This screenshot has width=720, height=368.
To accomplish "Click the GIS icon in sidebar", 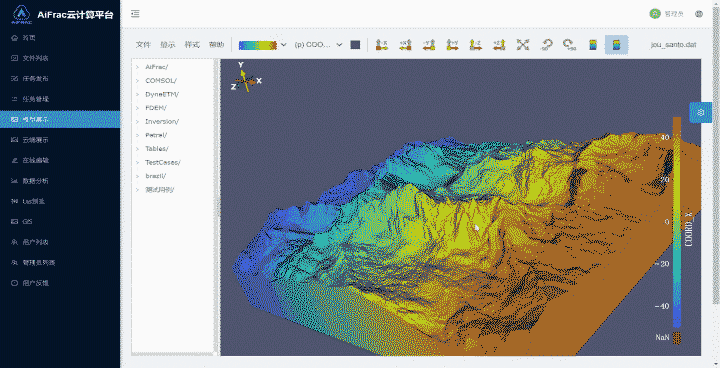I will 14,221.
